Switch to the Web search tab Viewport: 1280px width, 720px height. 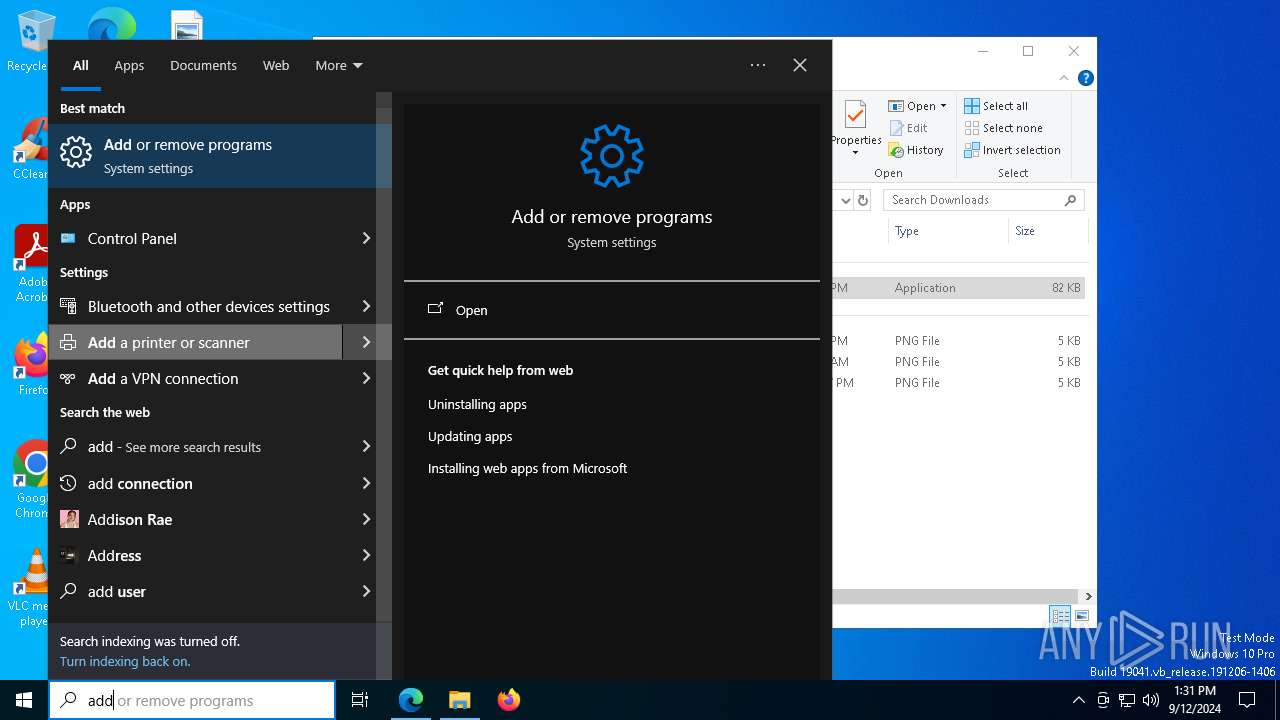[x=276, y=65]
